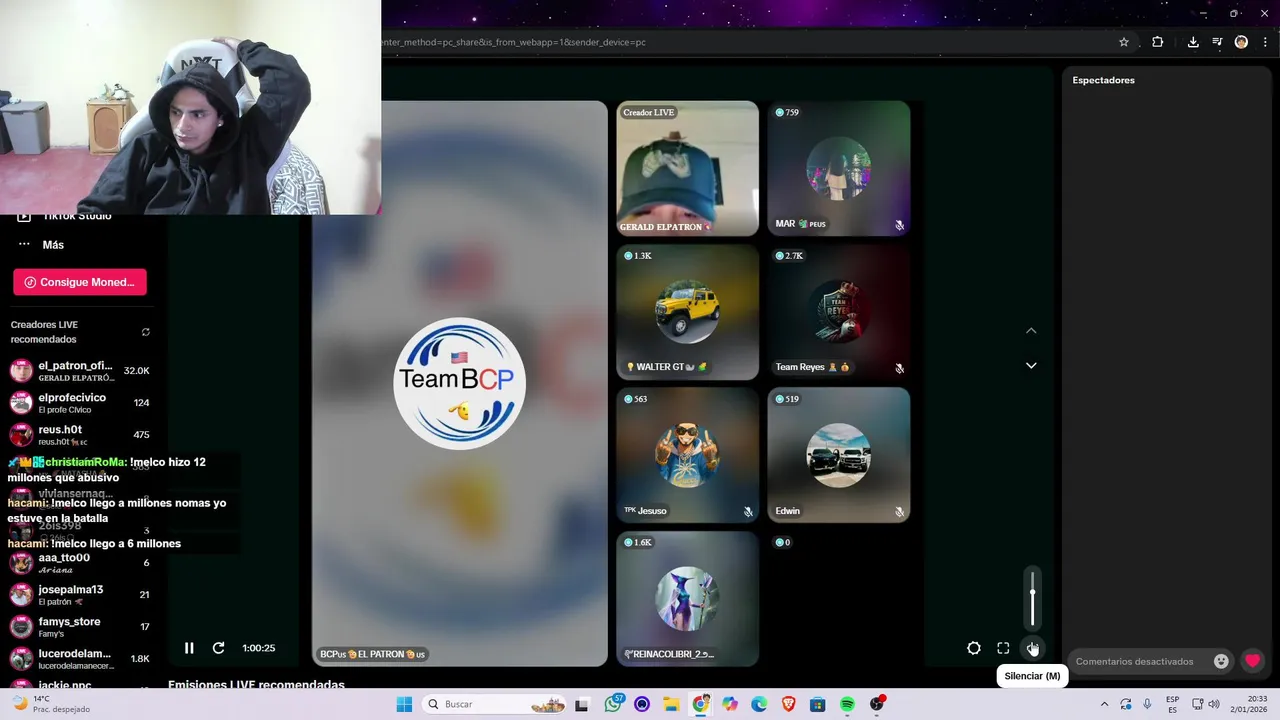This screenshot has height=720, width=1280.
Task: Bookmark page with the star icon
Action: pos(1124,42)
